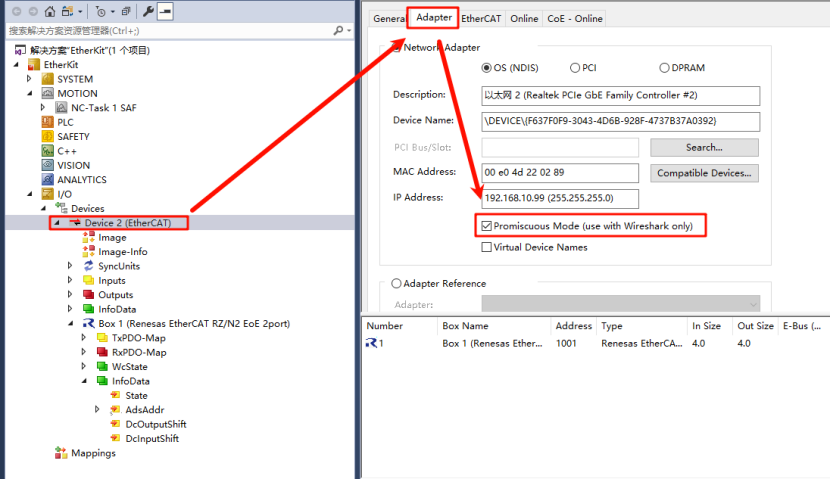The width and height of the screenshot is (830, 480).
Task: Expand the Inputs node
Action: [x=70, y=280]
